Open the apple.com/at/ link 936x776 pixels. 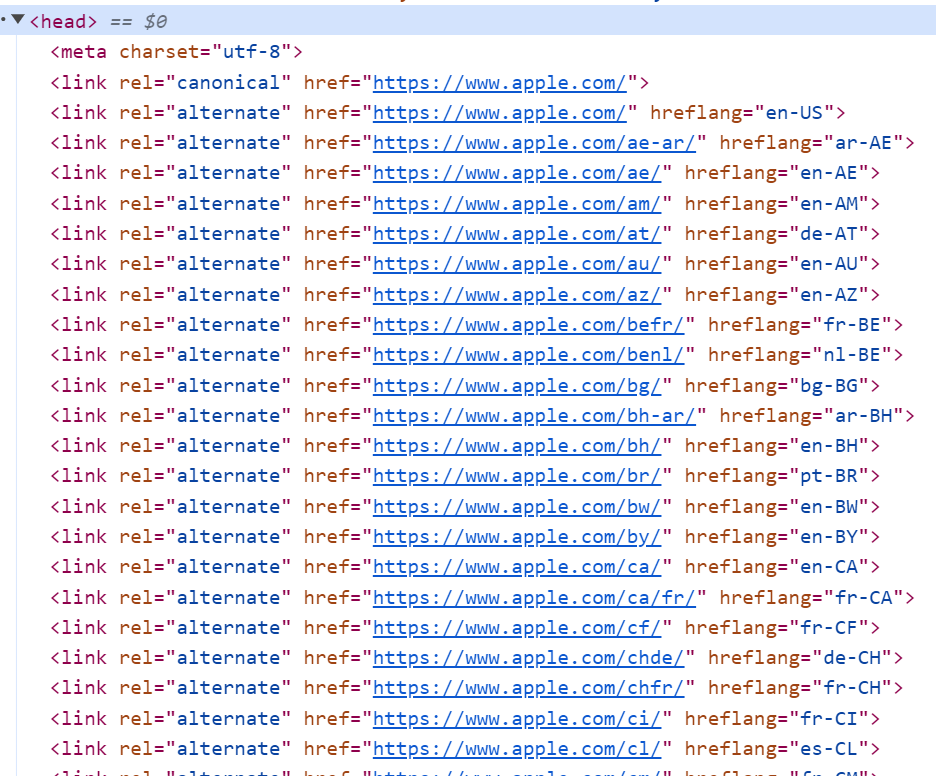pos(517,233)
